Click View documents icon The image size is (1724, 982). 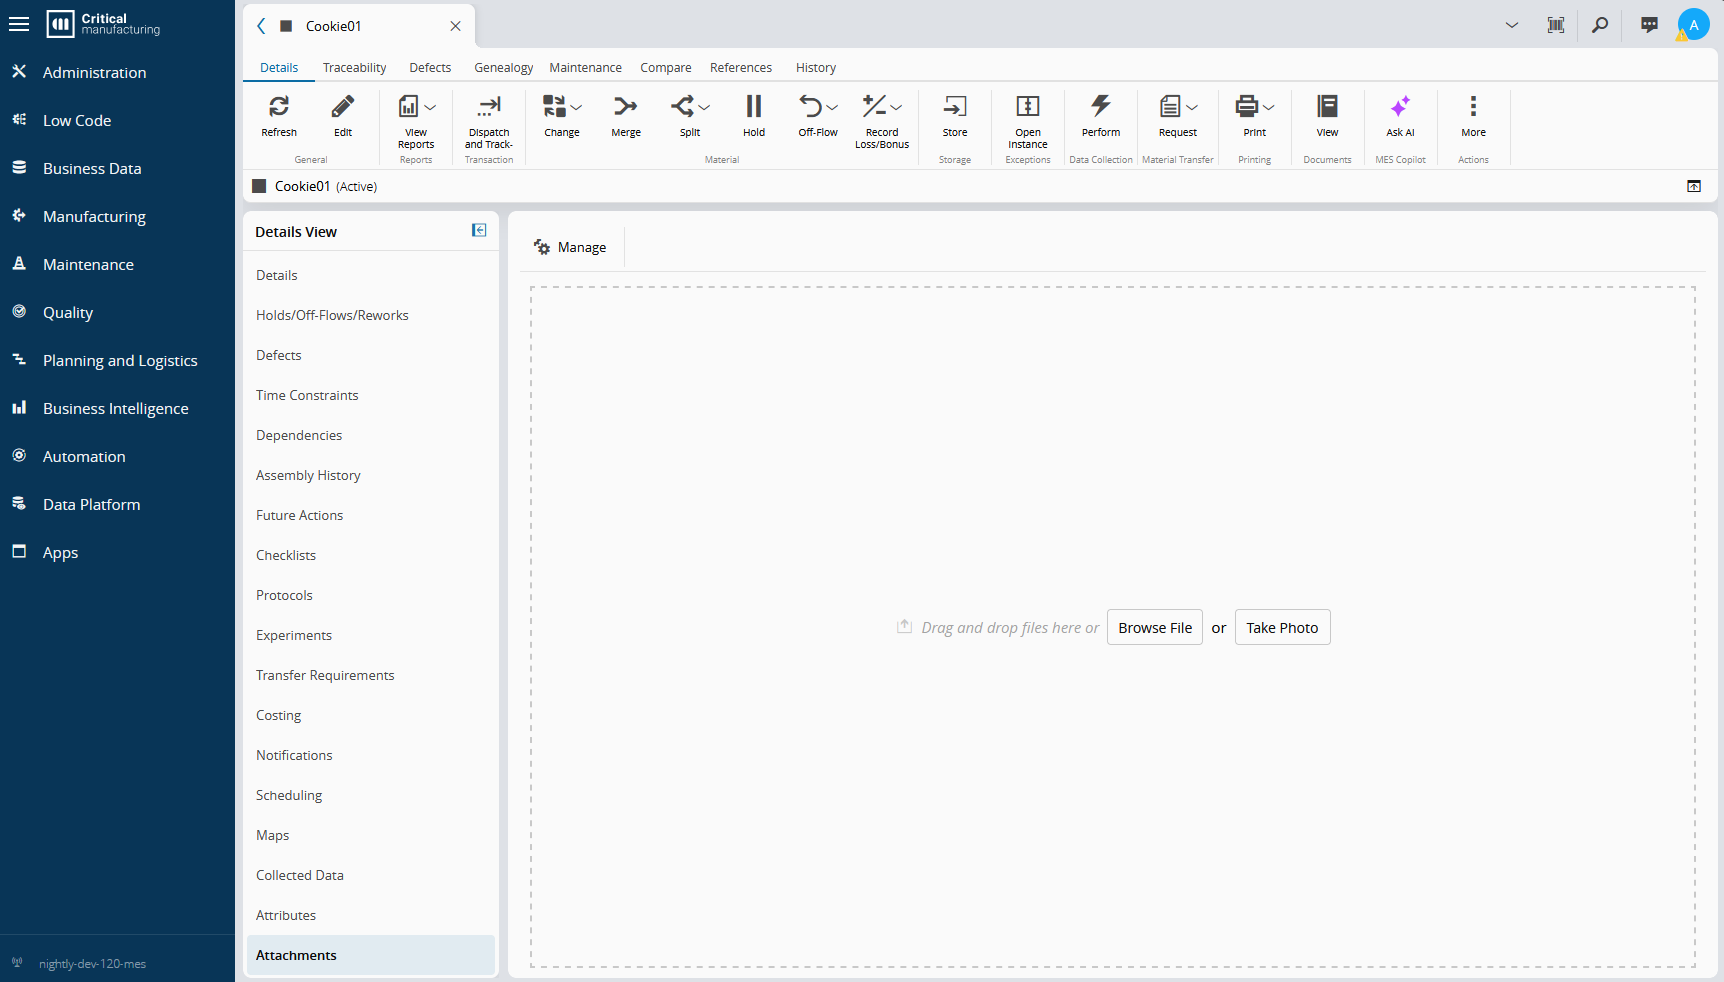[x=1327, y=106]
